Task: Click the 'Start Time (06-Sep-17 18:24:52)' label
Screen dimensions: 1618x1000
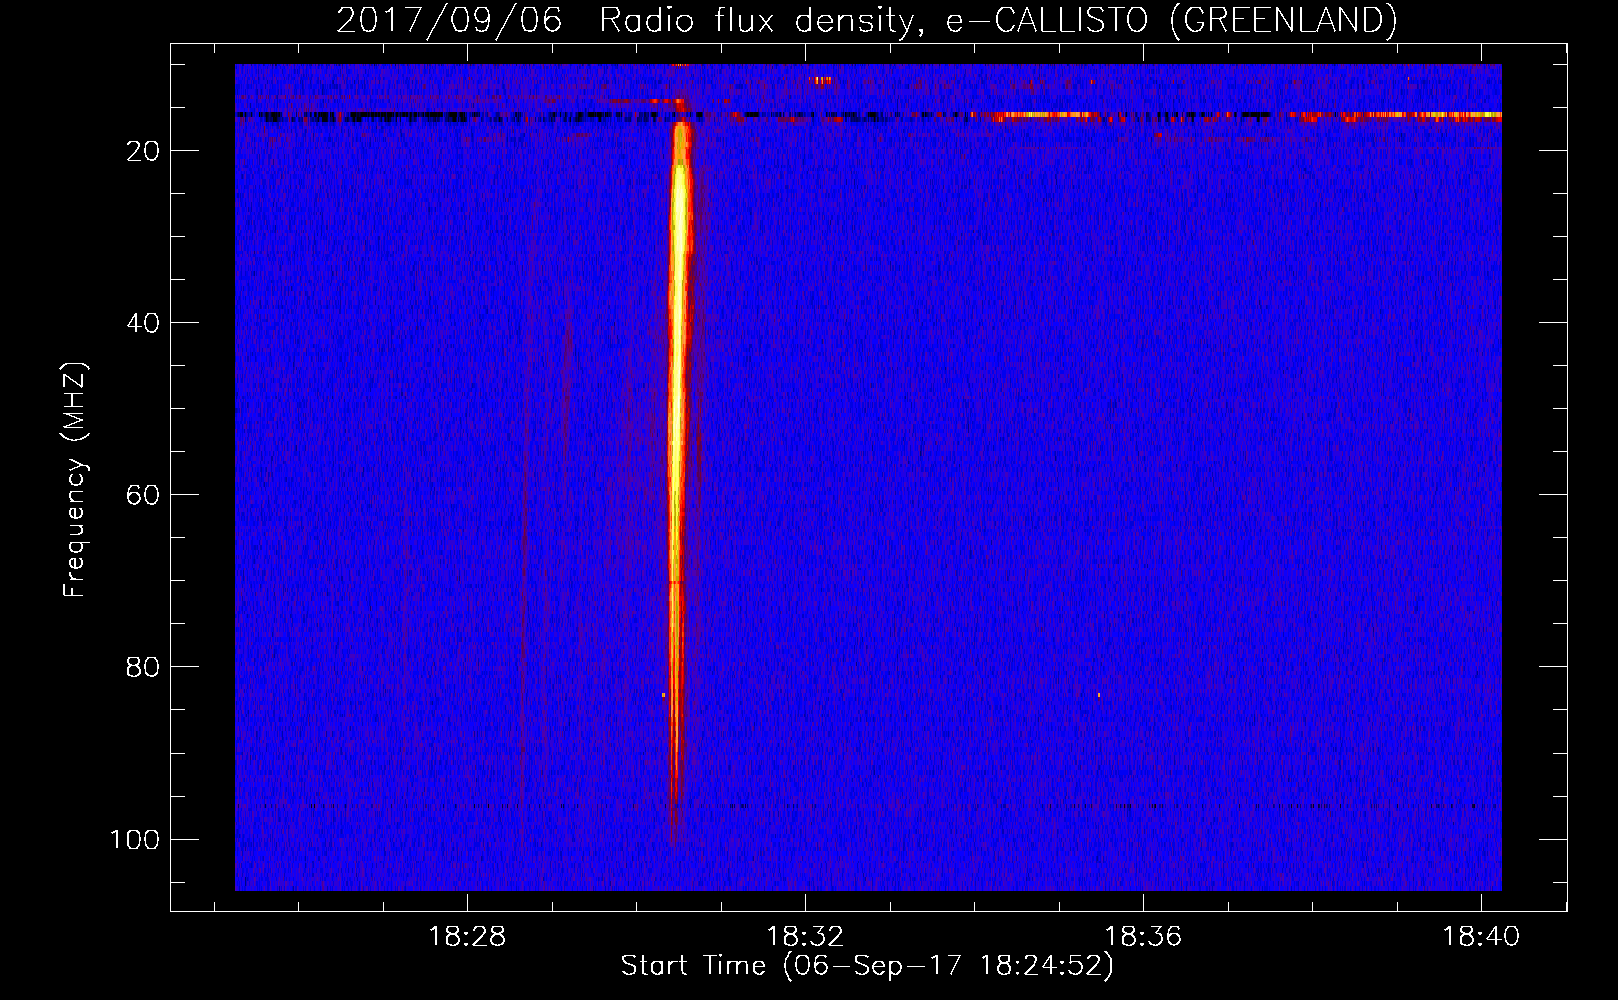Action: pos(867,966)
